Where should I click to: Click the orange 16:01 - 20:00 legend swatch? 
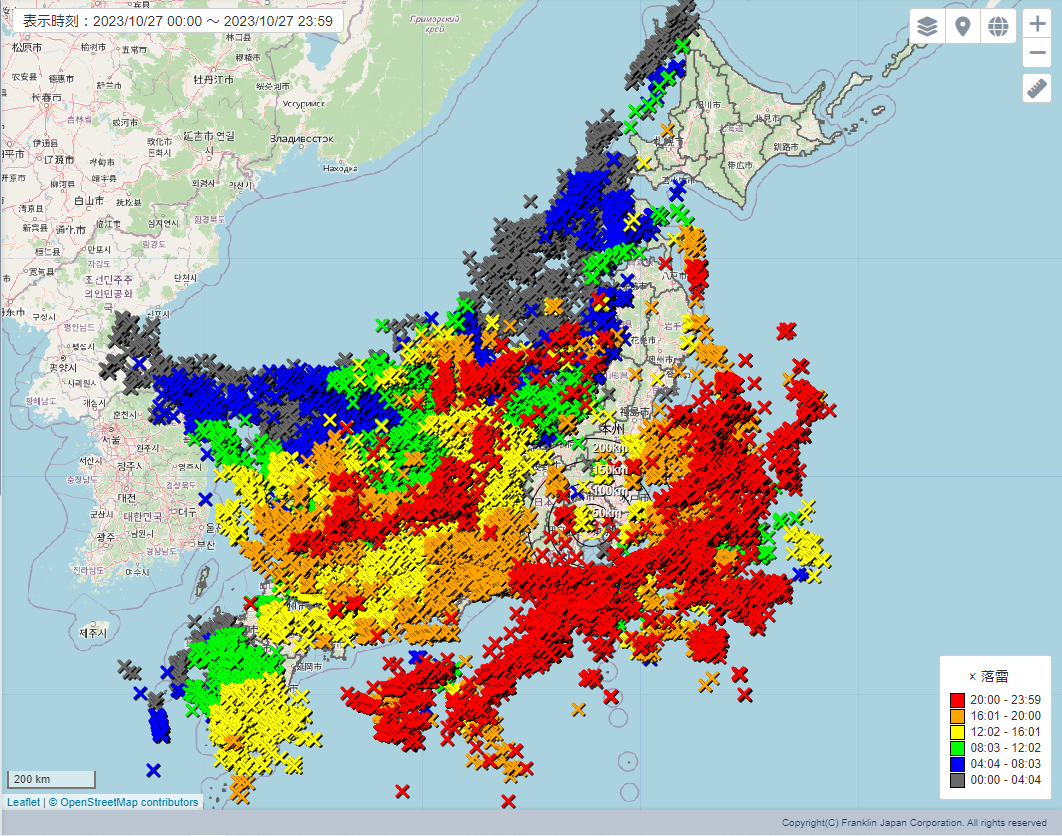click(957, 716)
